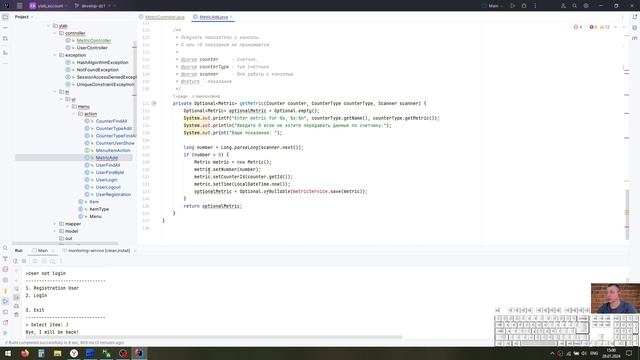The width and height of the screenshot is (640, 360).
Task: Open UserLogin in the tree
Action: click(x=106, y=180)
